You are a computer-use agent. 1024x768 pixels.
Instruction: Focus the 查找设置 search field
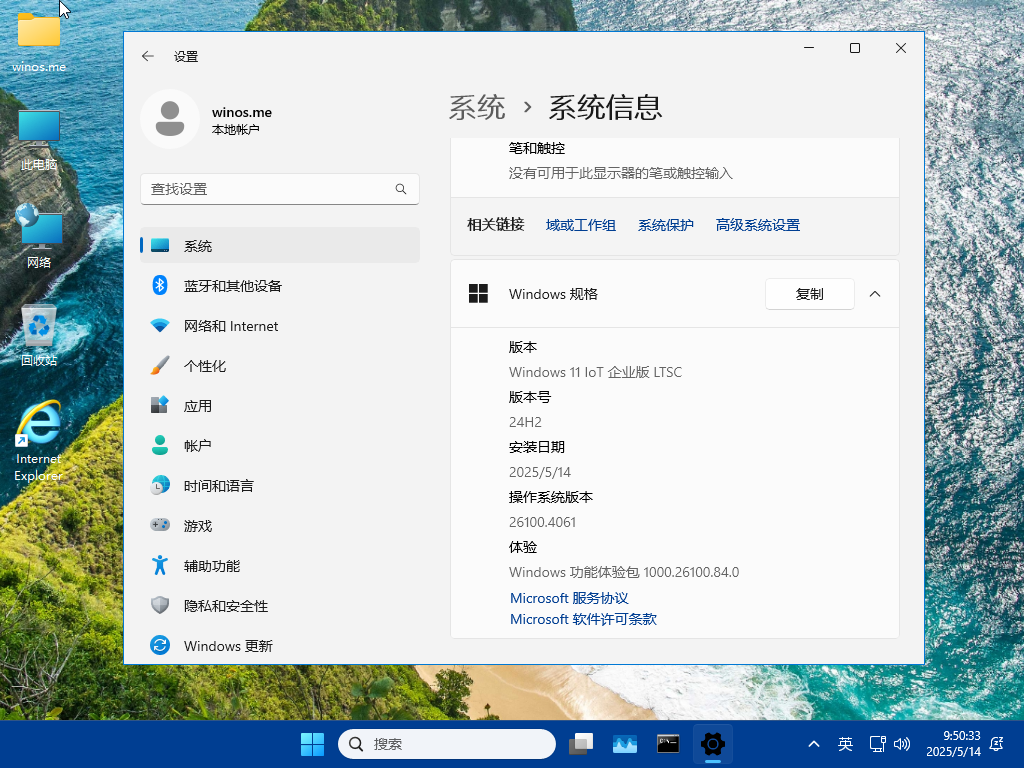click(x=280, y=189)
